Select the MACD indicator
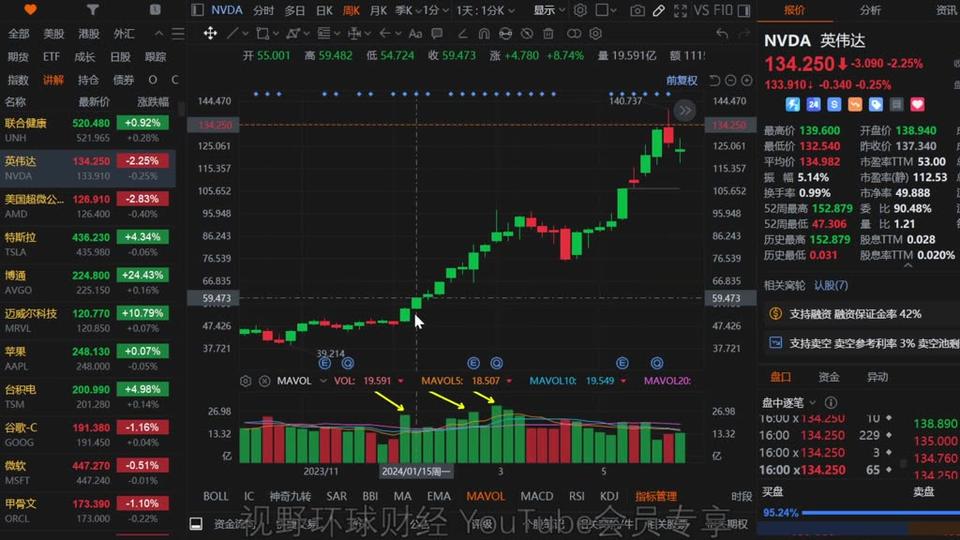960x540 pixels. coord(536,496)
